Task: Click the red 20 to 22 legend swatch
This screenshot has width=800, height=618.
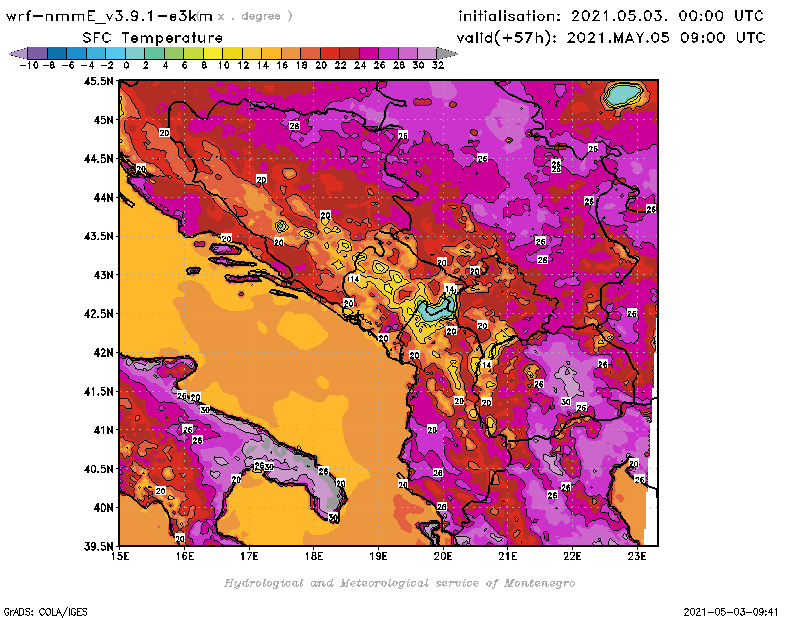Action: tap(330, 53)
